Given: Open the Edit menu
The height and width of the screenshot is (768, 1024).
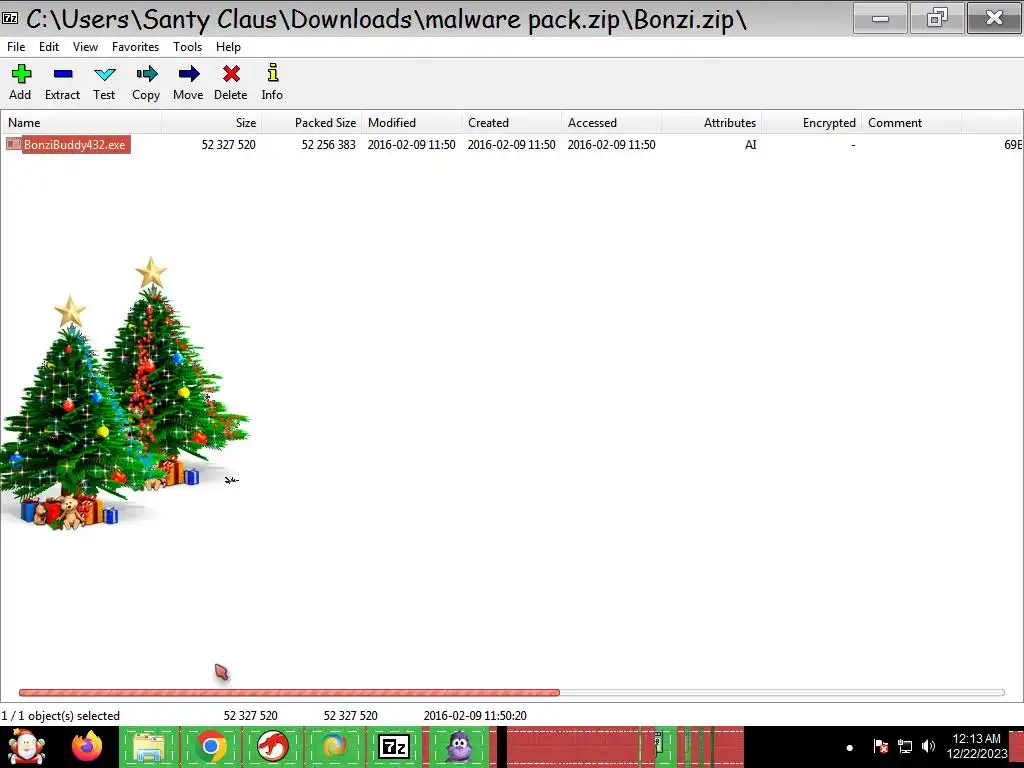Looking at the screenshot, I should (49, 47).
